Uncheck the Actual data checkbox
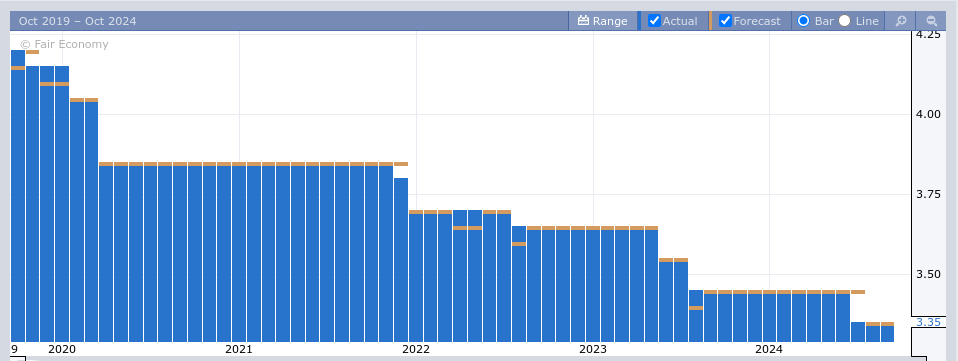The width and height of the screenshot is (958, 361). pos(654,21)
